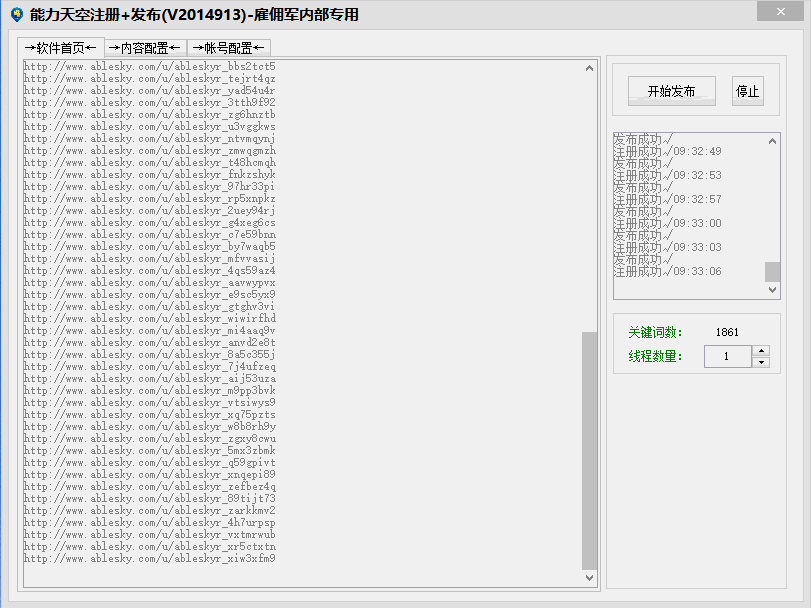Close the 能力天空注册+发布 window
The width and height of the screenshot is (811, 608).
(781, 11)
